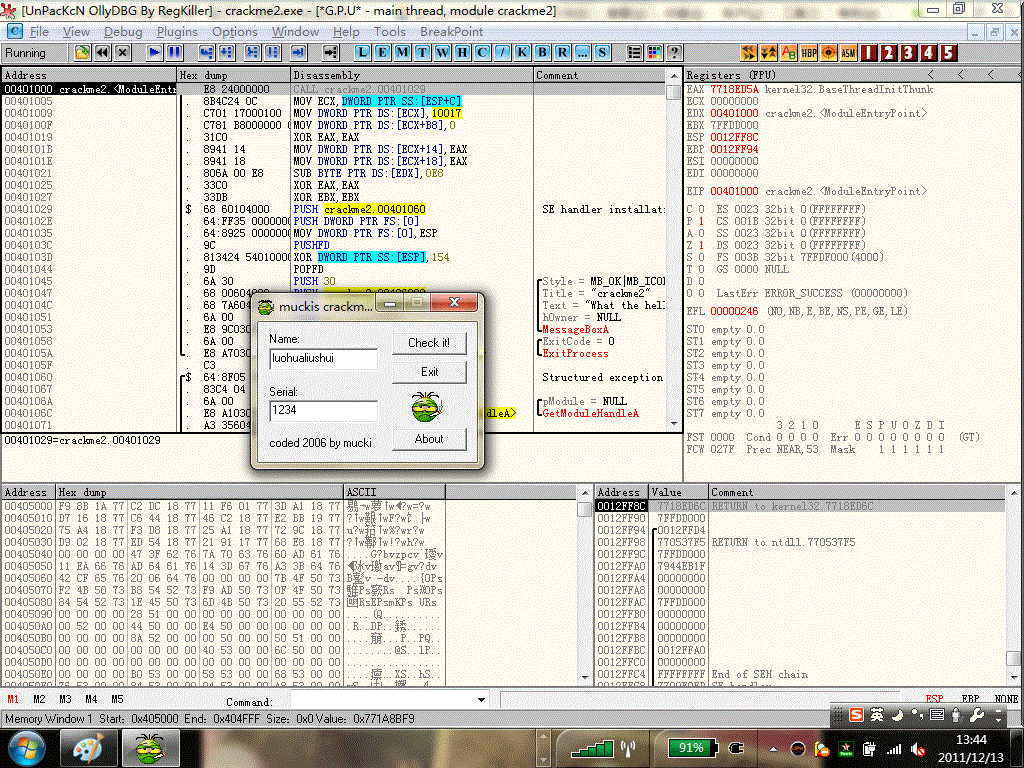This screenshot has height=768, width=1024.
Task: Click the Trace over toolbar icon
Action: 272,53
